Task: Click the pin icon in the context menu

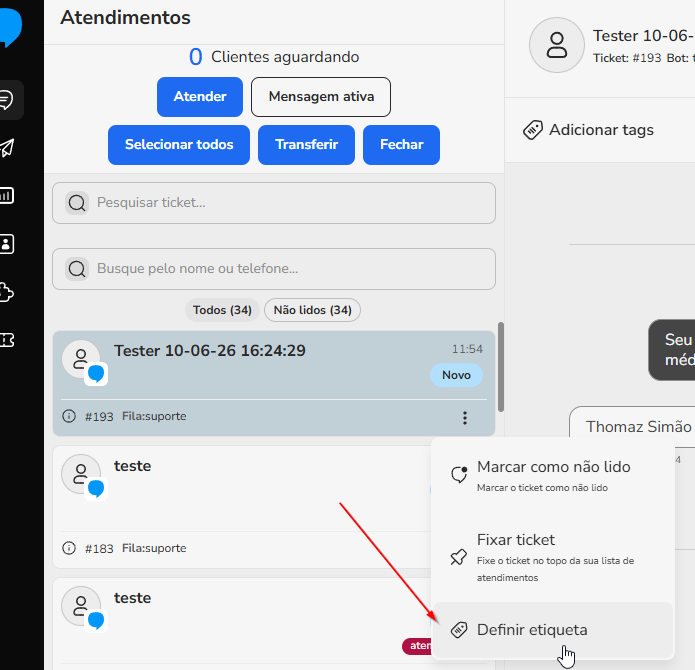Action: click(459, 557)
